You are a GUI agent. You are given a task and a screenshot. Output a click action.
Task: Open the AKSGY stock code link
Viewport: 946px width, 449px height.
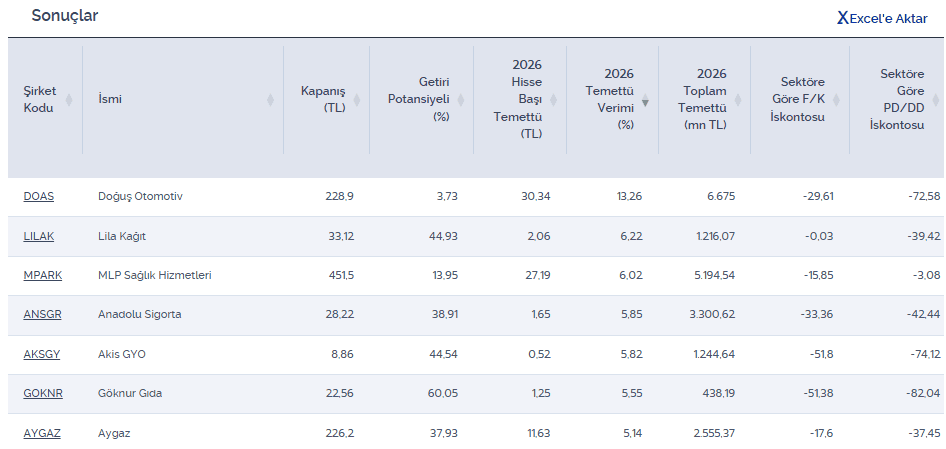(41, 354)
